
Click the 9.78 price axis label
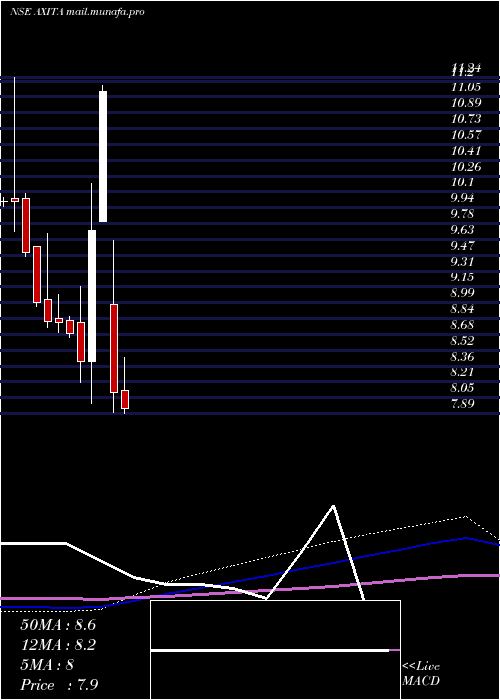pyautogui.click(x=462, y=214)
